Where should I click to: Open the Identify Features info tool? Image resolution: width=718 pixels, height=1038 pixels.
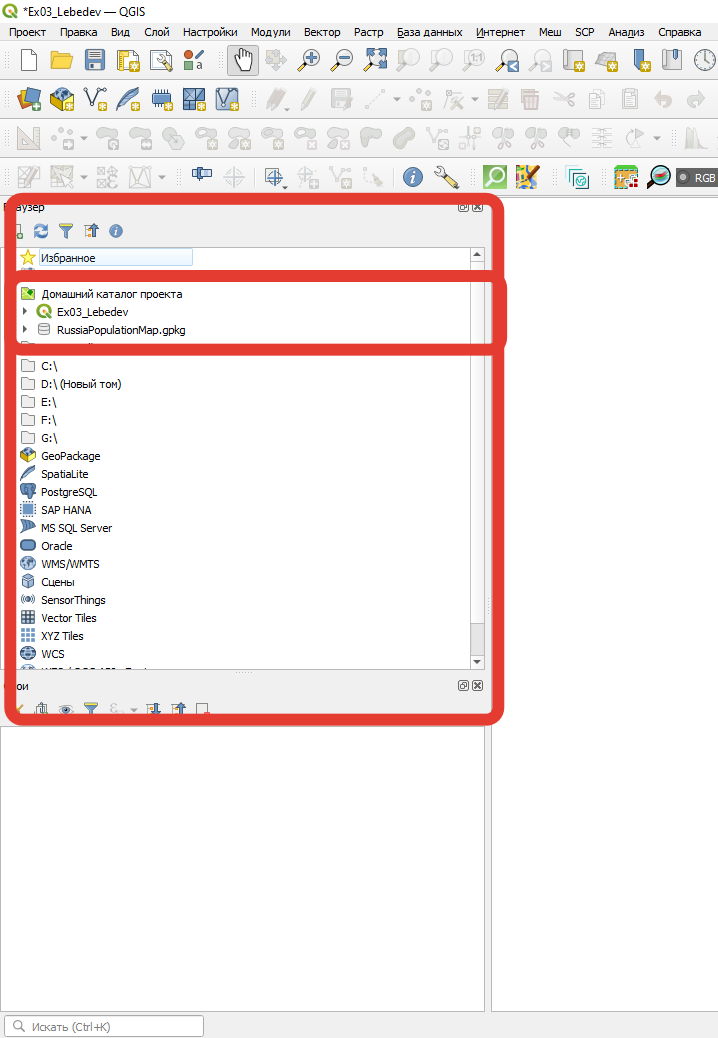pyautogui.click(x=412, y=177)
